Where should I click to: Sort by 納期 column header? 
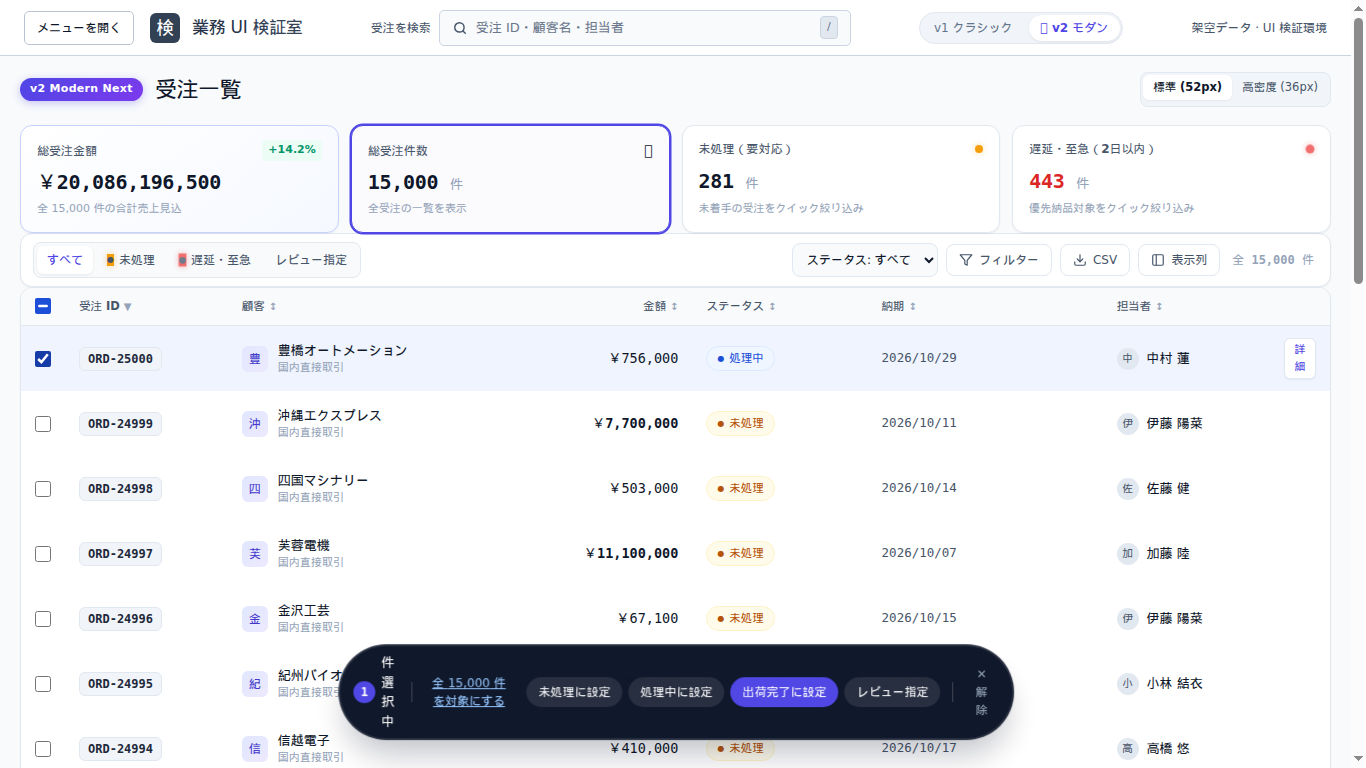click(x=899, y=306)
